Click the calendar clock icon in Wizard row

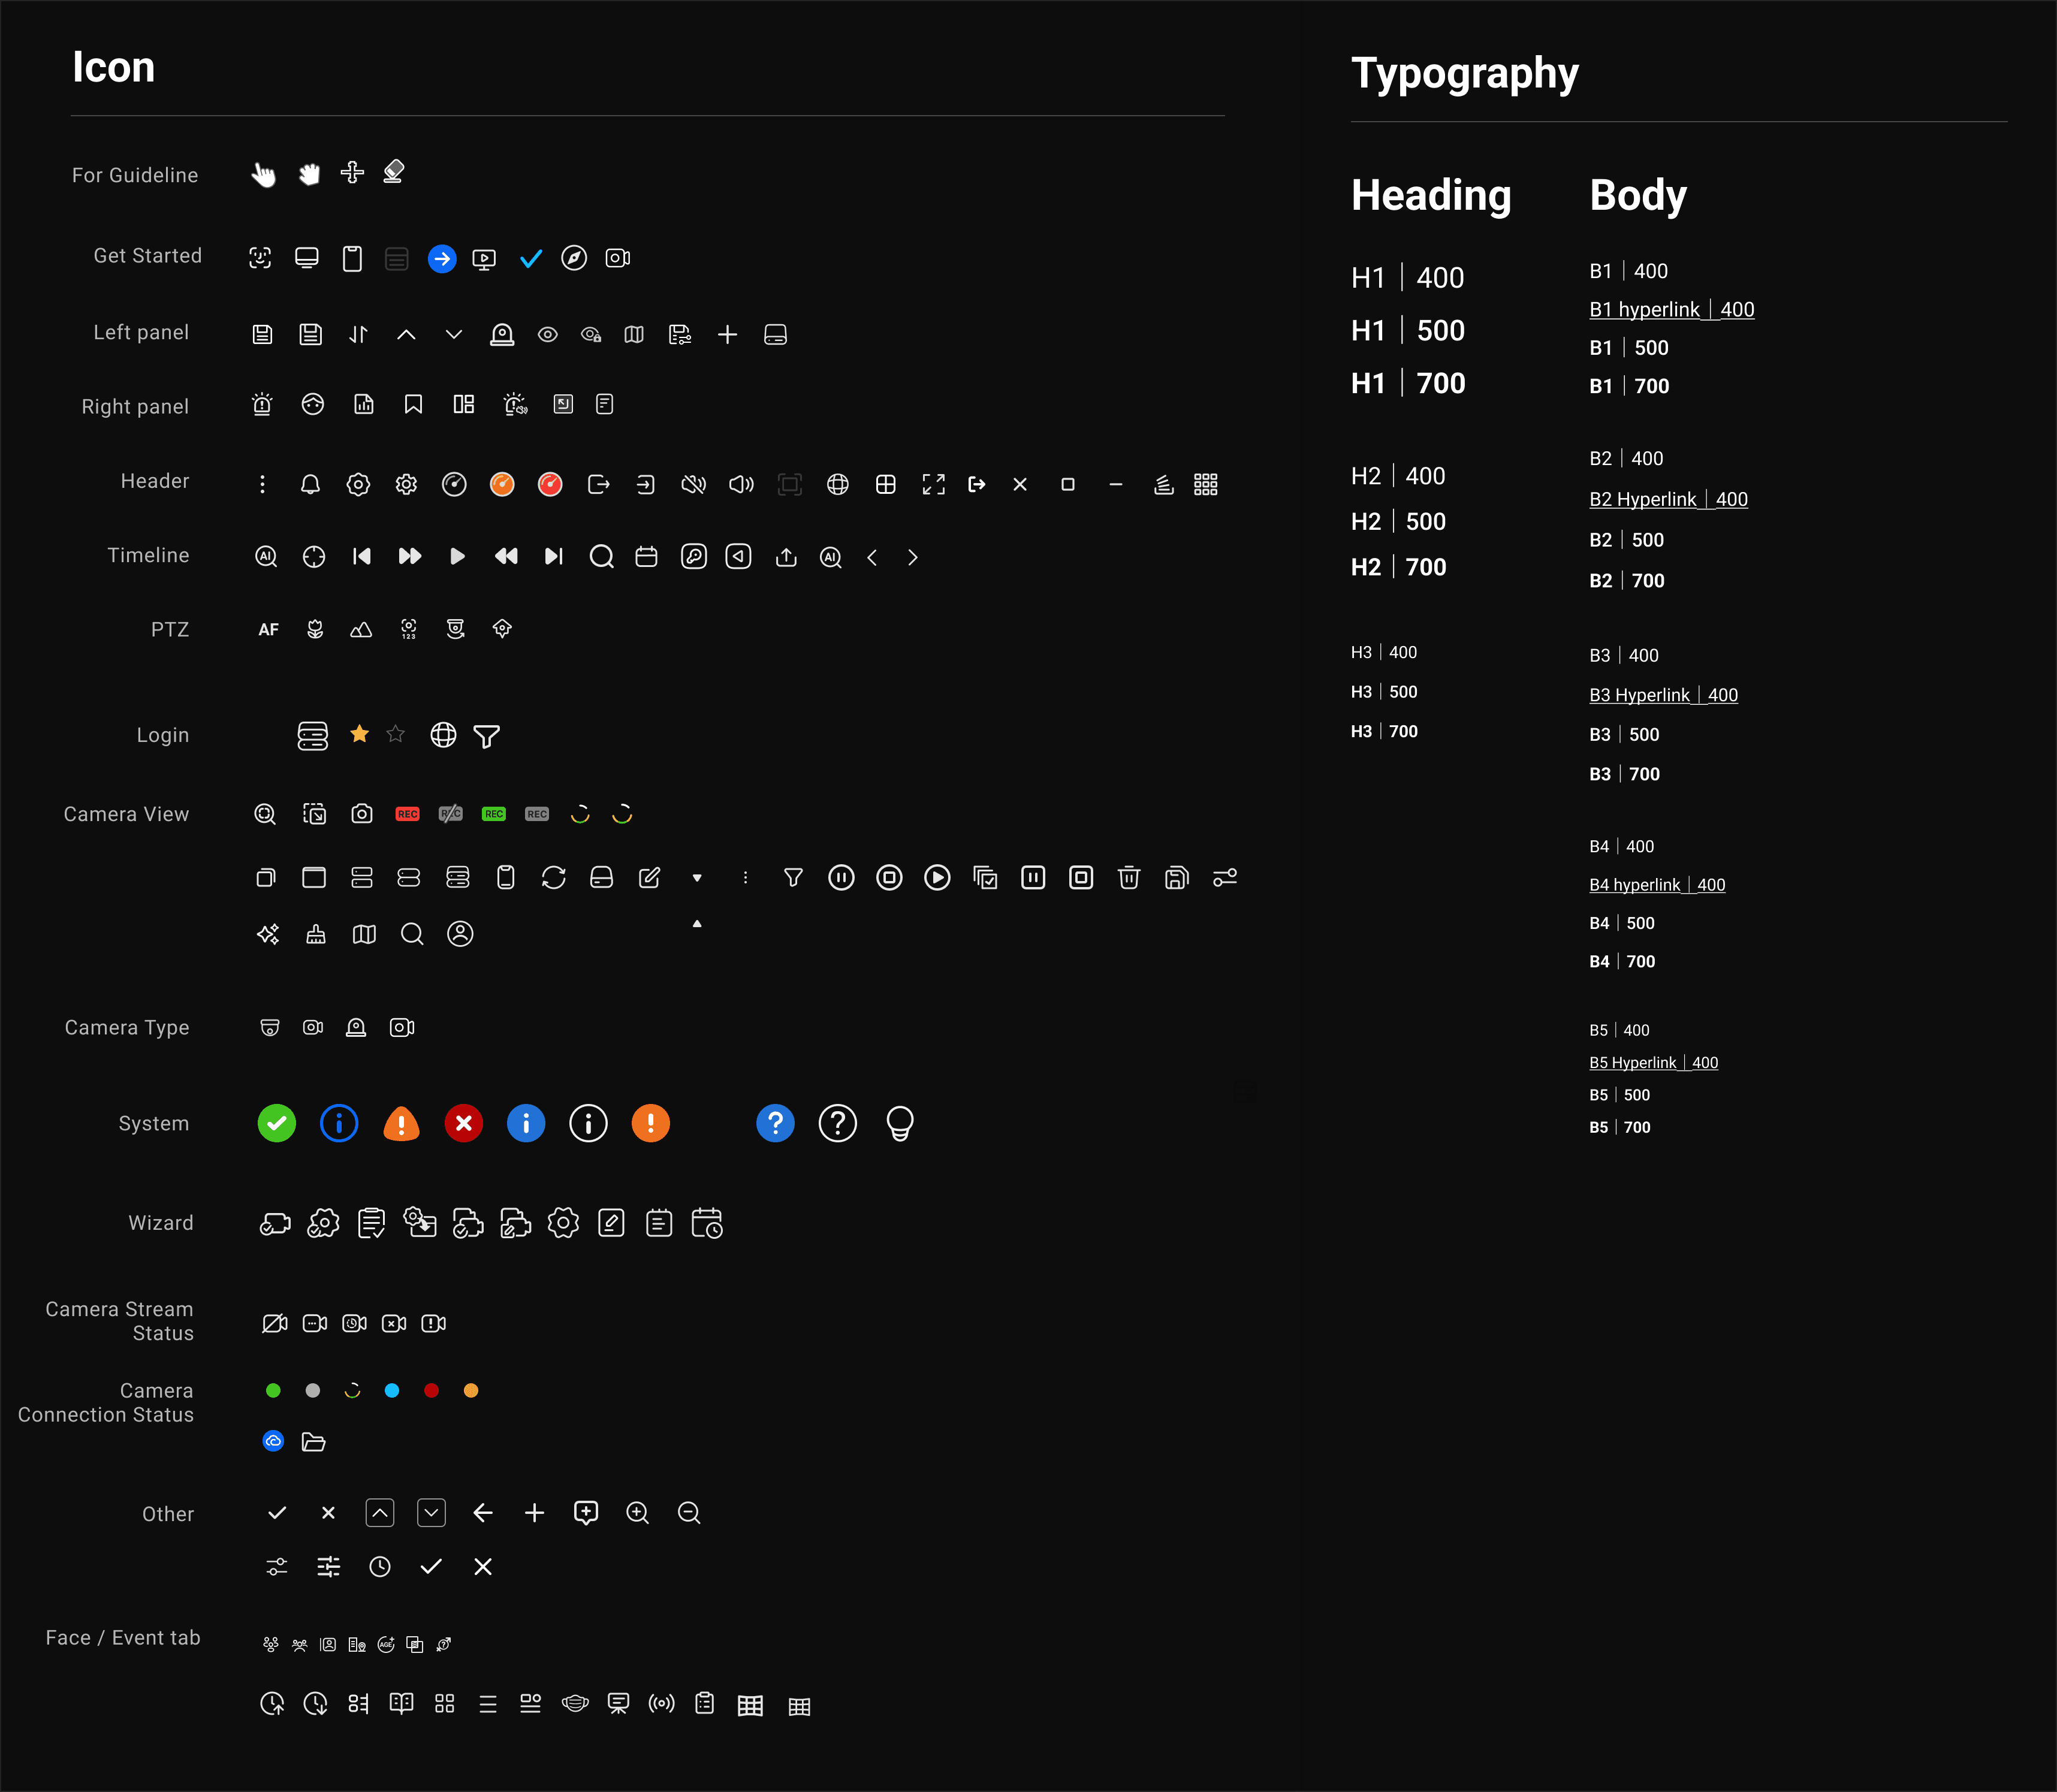click(707, 1223)
